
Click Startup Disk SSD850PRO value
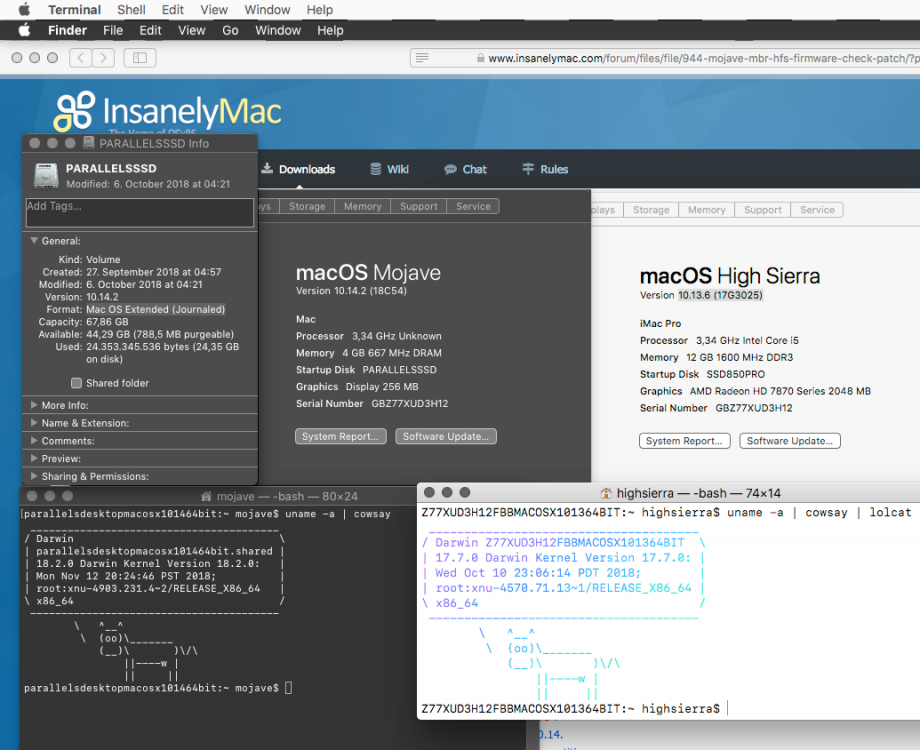[735, 374]
